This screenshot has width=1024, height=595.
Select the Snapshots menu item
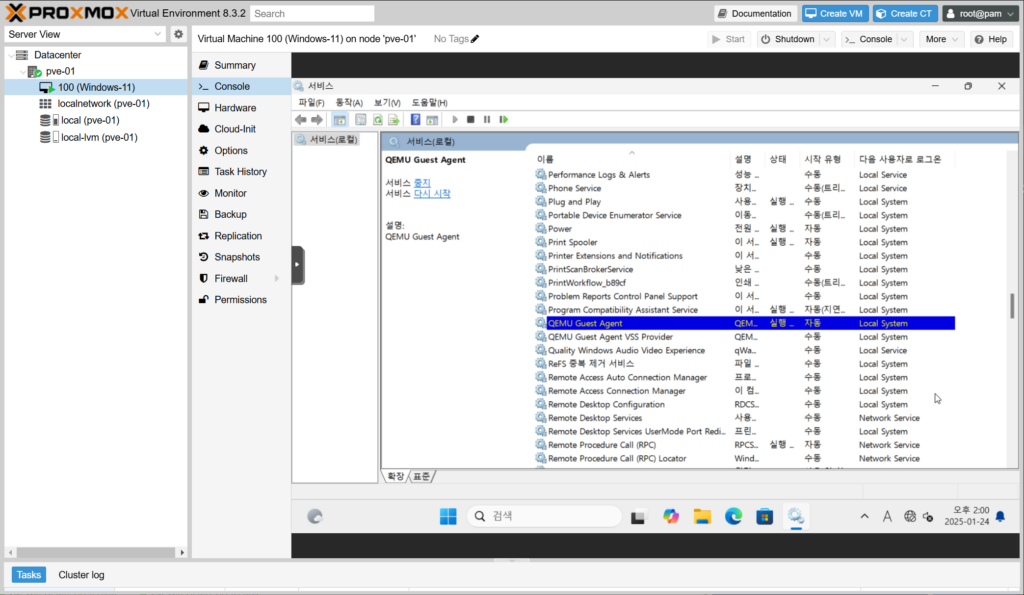[236, 257]
